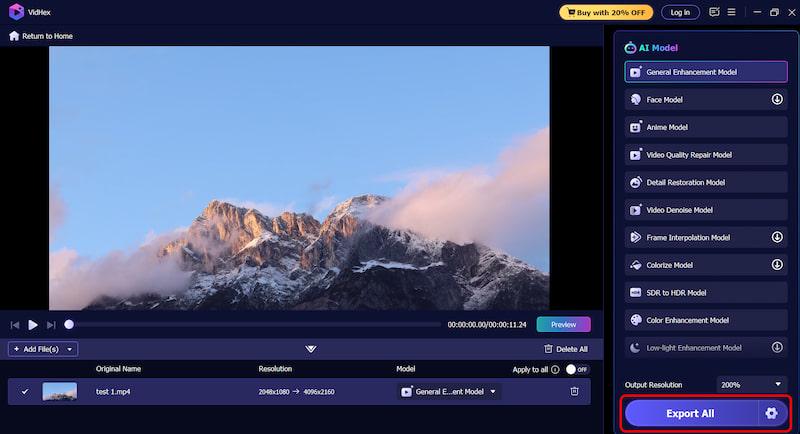Delete test 1.mp4 with trash icon
Screen dimensions: 800x434
(x=574, y=391)
